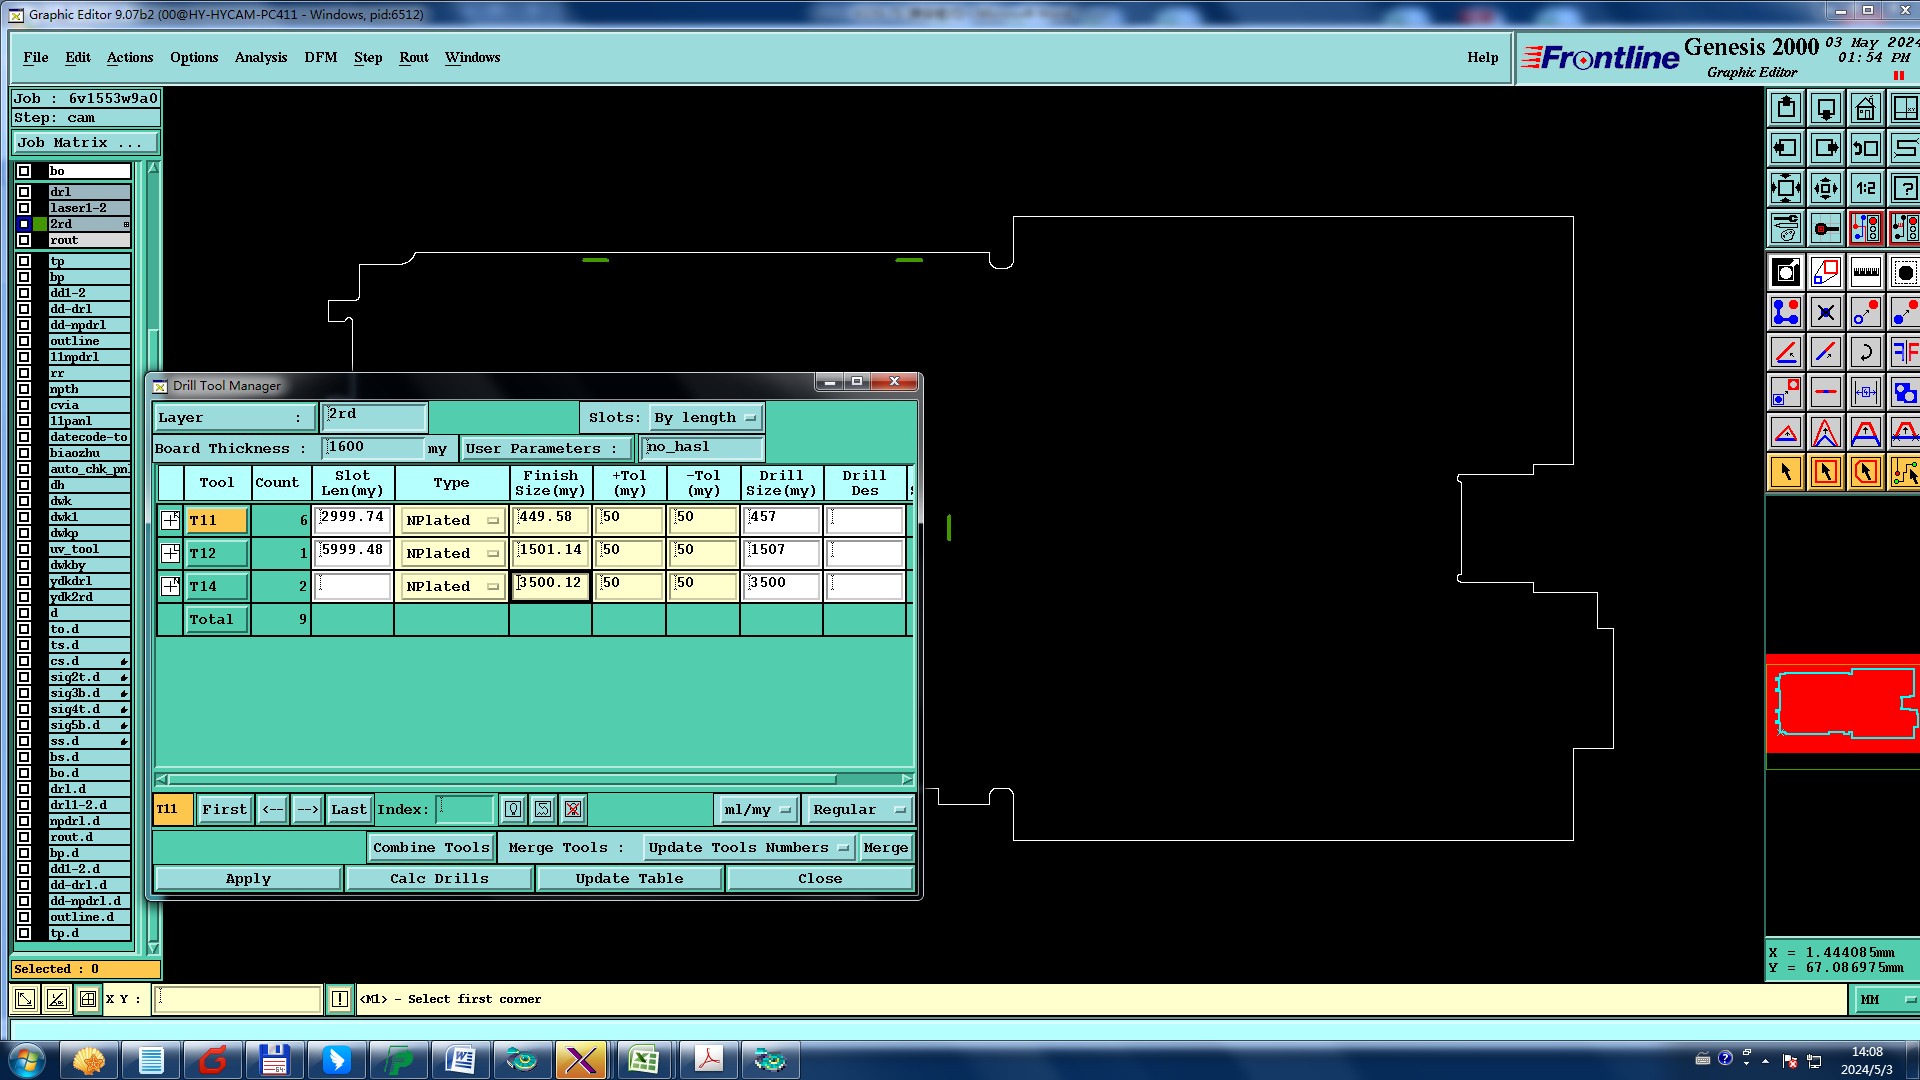Toggle the drl layer checkbox
The width and height of the screenshot is (1920, 1080).
(24, 192)
